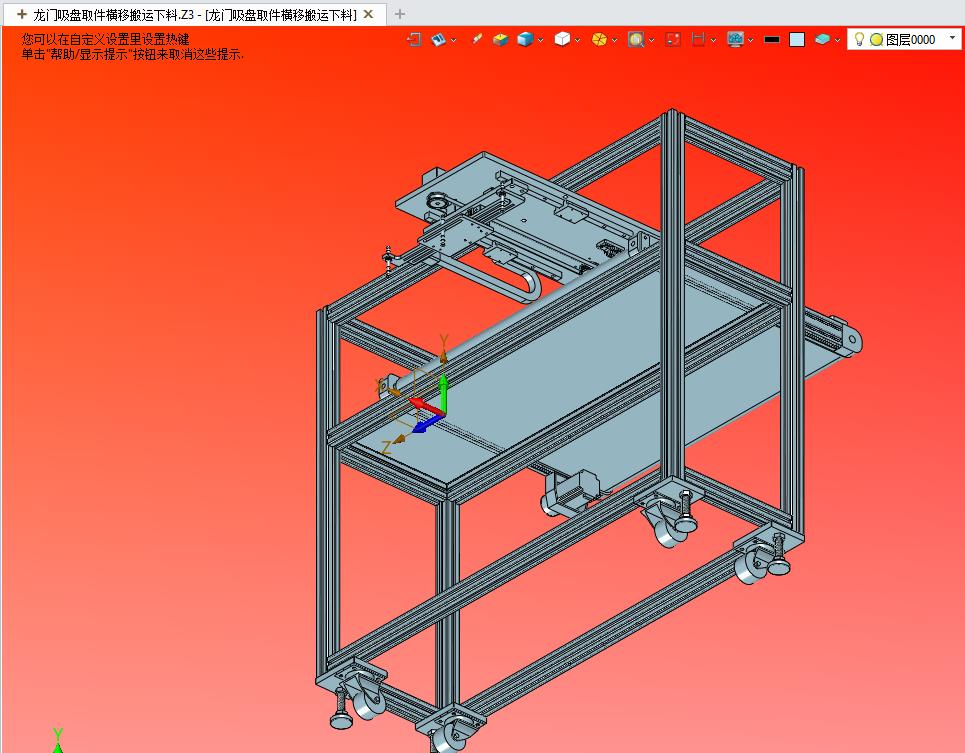Select the 龙门吸盘取件横移搬运下料.Z3 document tab
The height and width of the screenshot is (753, 965).
[190, 14]
